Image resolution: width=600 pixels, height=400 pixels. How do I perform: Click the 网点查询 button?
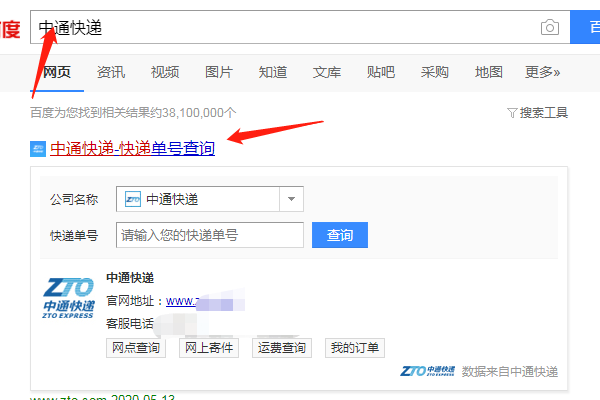pos(136,348)
